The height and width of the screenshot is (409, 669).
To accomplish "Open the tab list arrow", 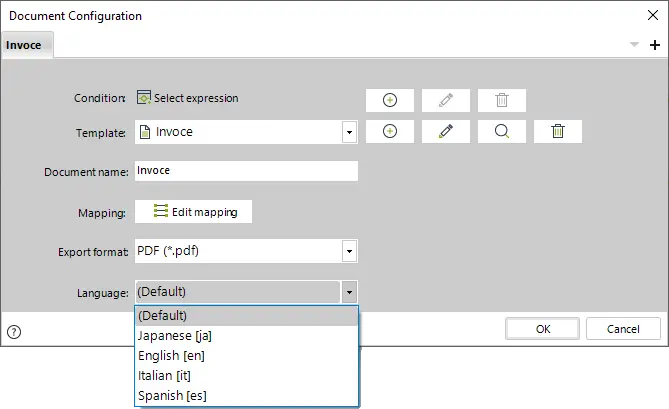I will coord(634,44).
